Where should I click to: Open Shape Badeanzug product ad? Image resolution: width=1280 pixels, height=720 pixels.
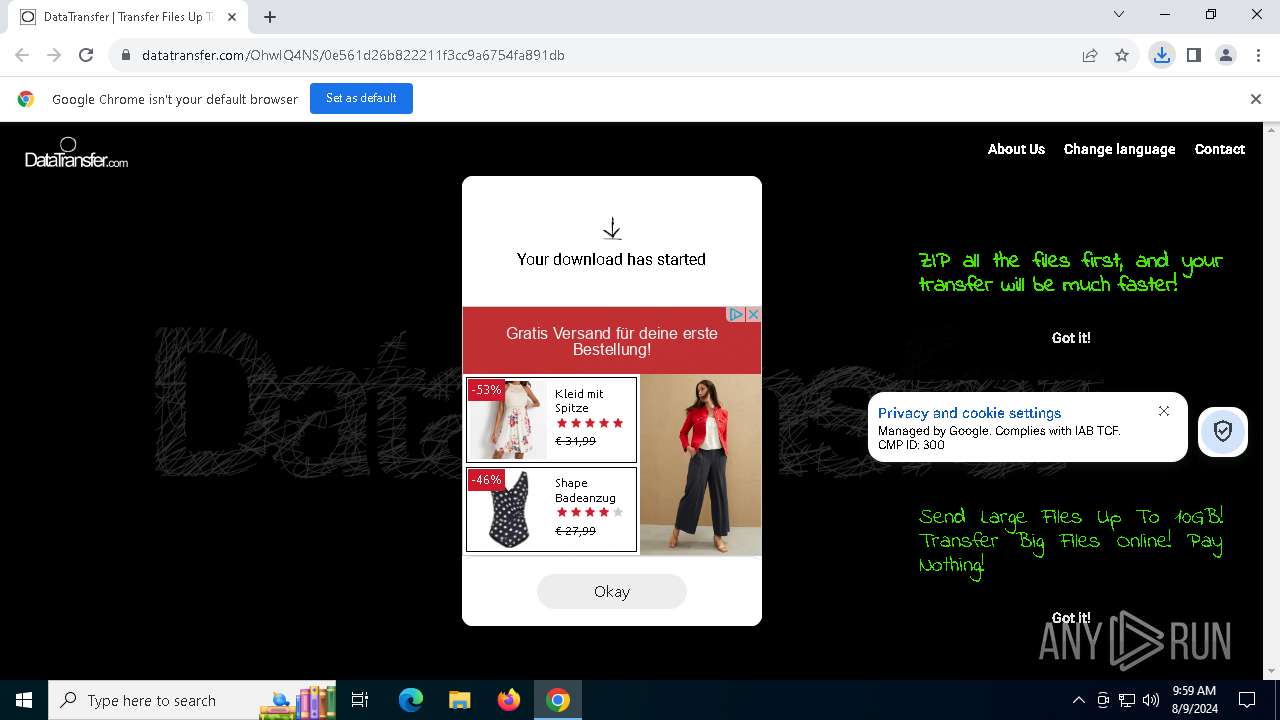point(551,510)
